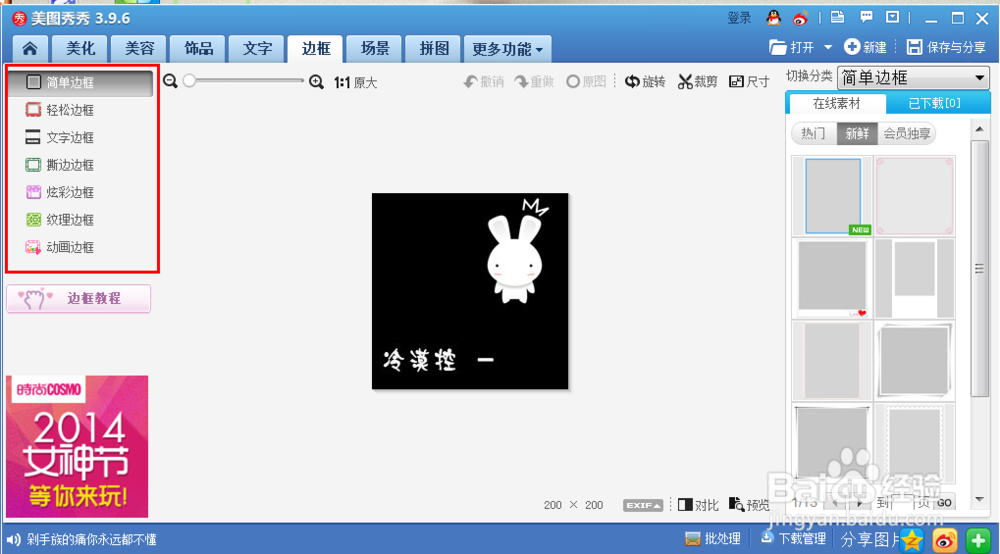Screen dimensions: 1000x554
Task: Click the 撤销 undo button
Action: 483,82
